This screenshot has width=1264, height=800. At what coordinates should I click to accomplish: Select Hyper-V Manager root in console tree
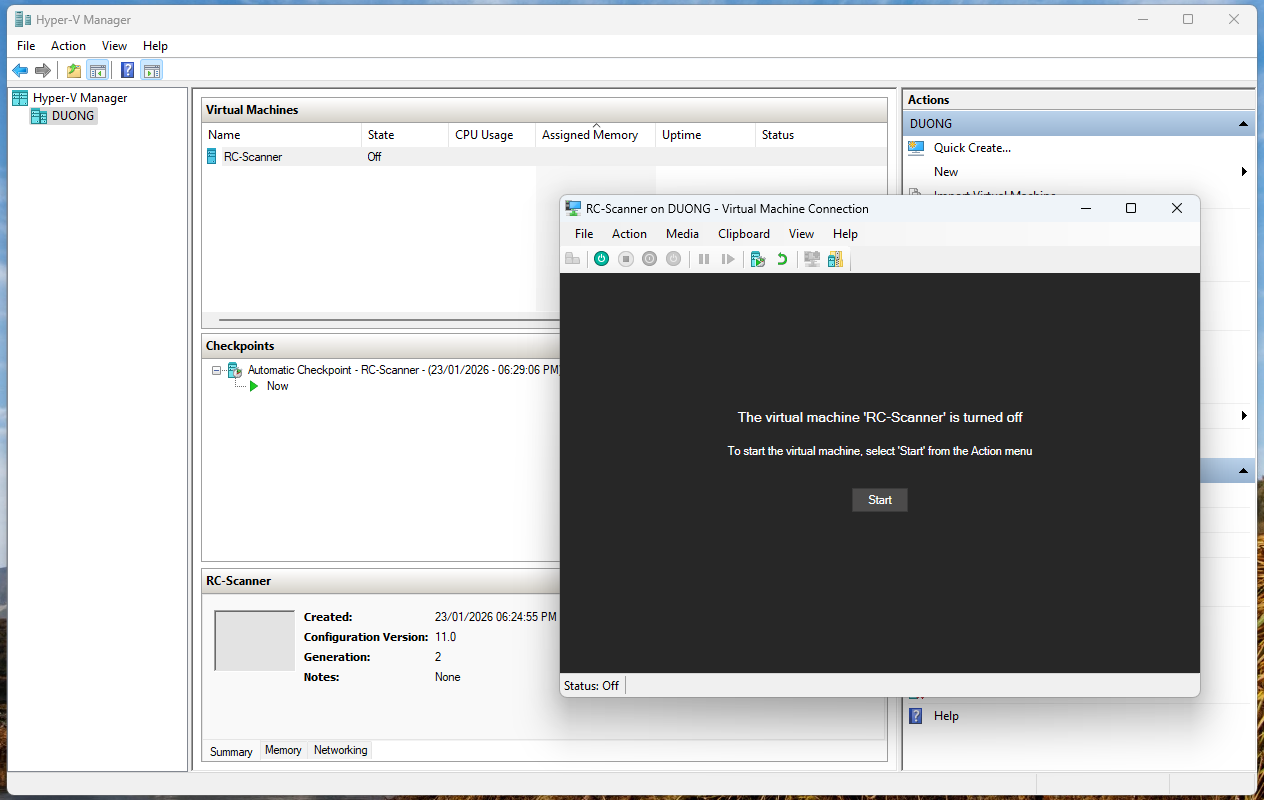pos(80,98)
